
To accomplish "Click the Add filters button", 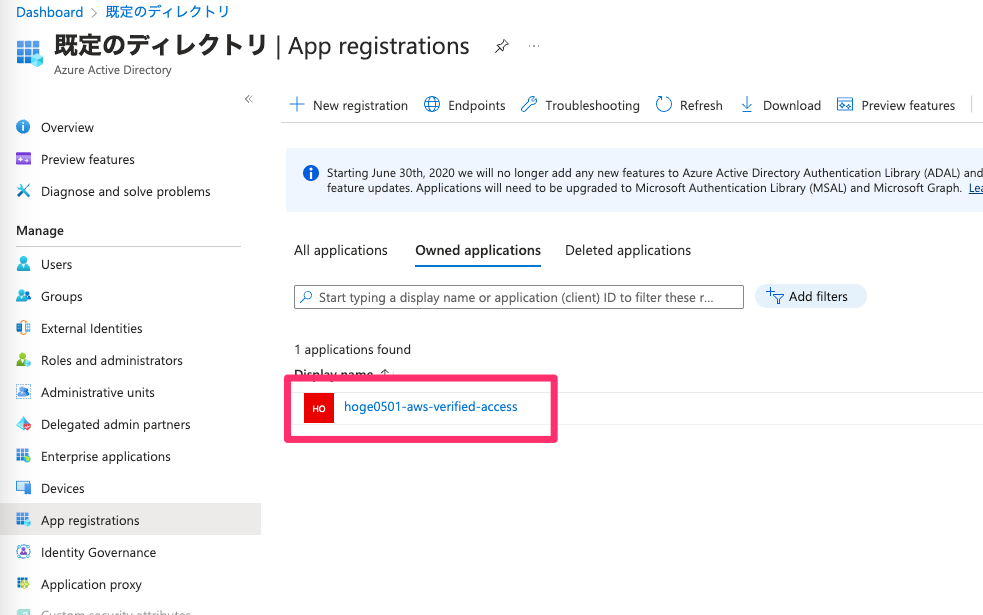I will coord(811,297).
